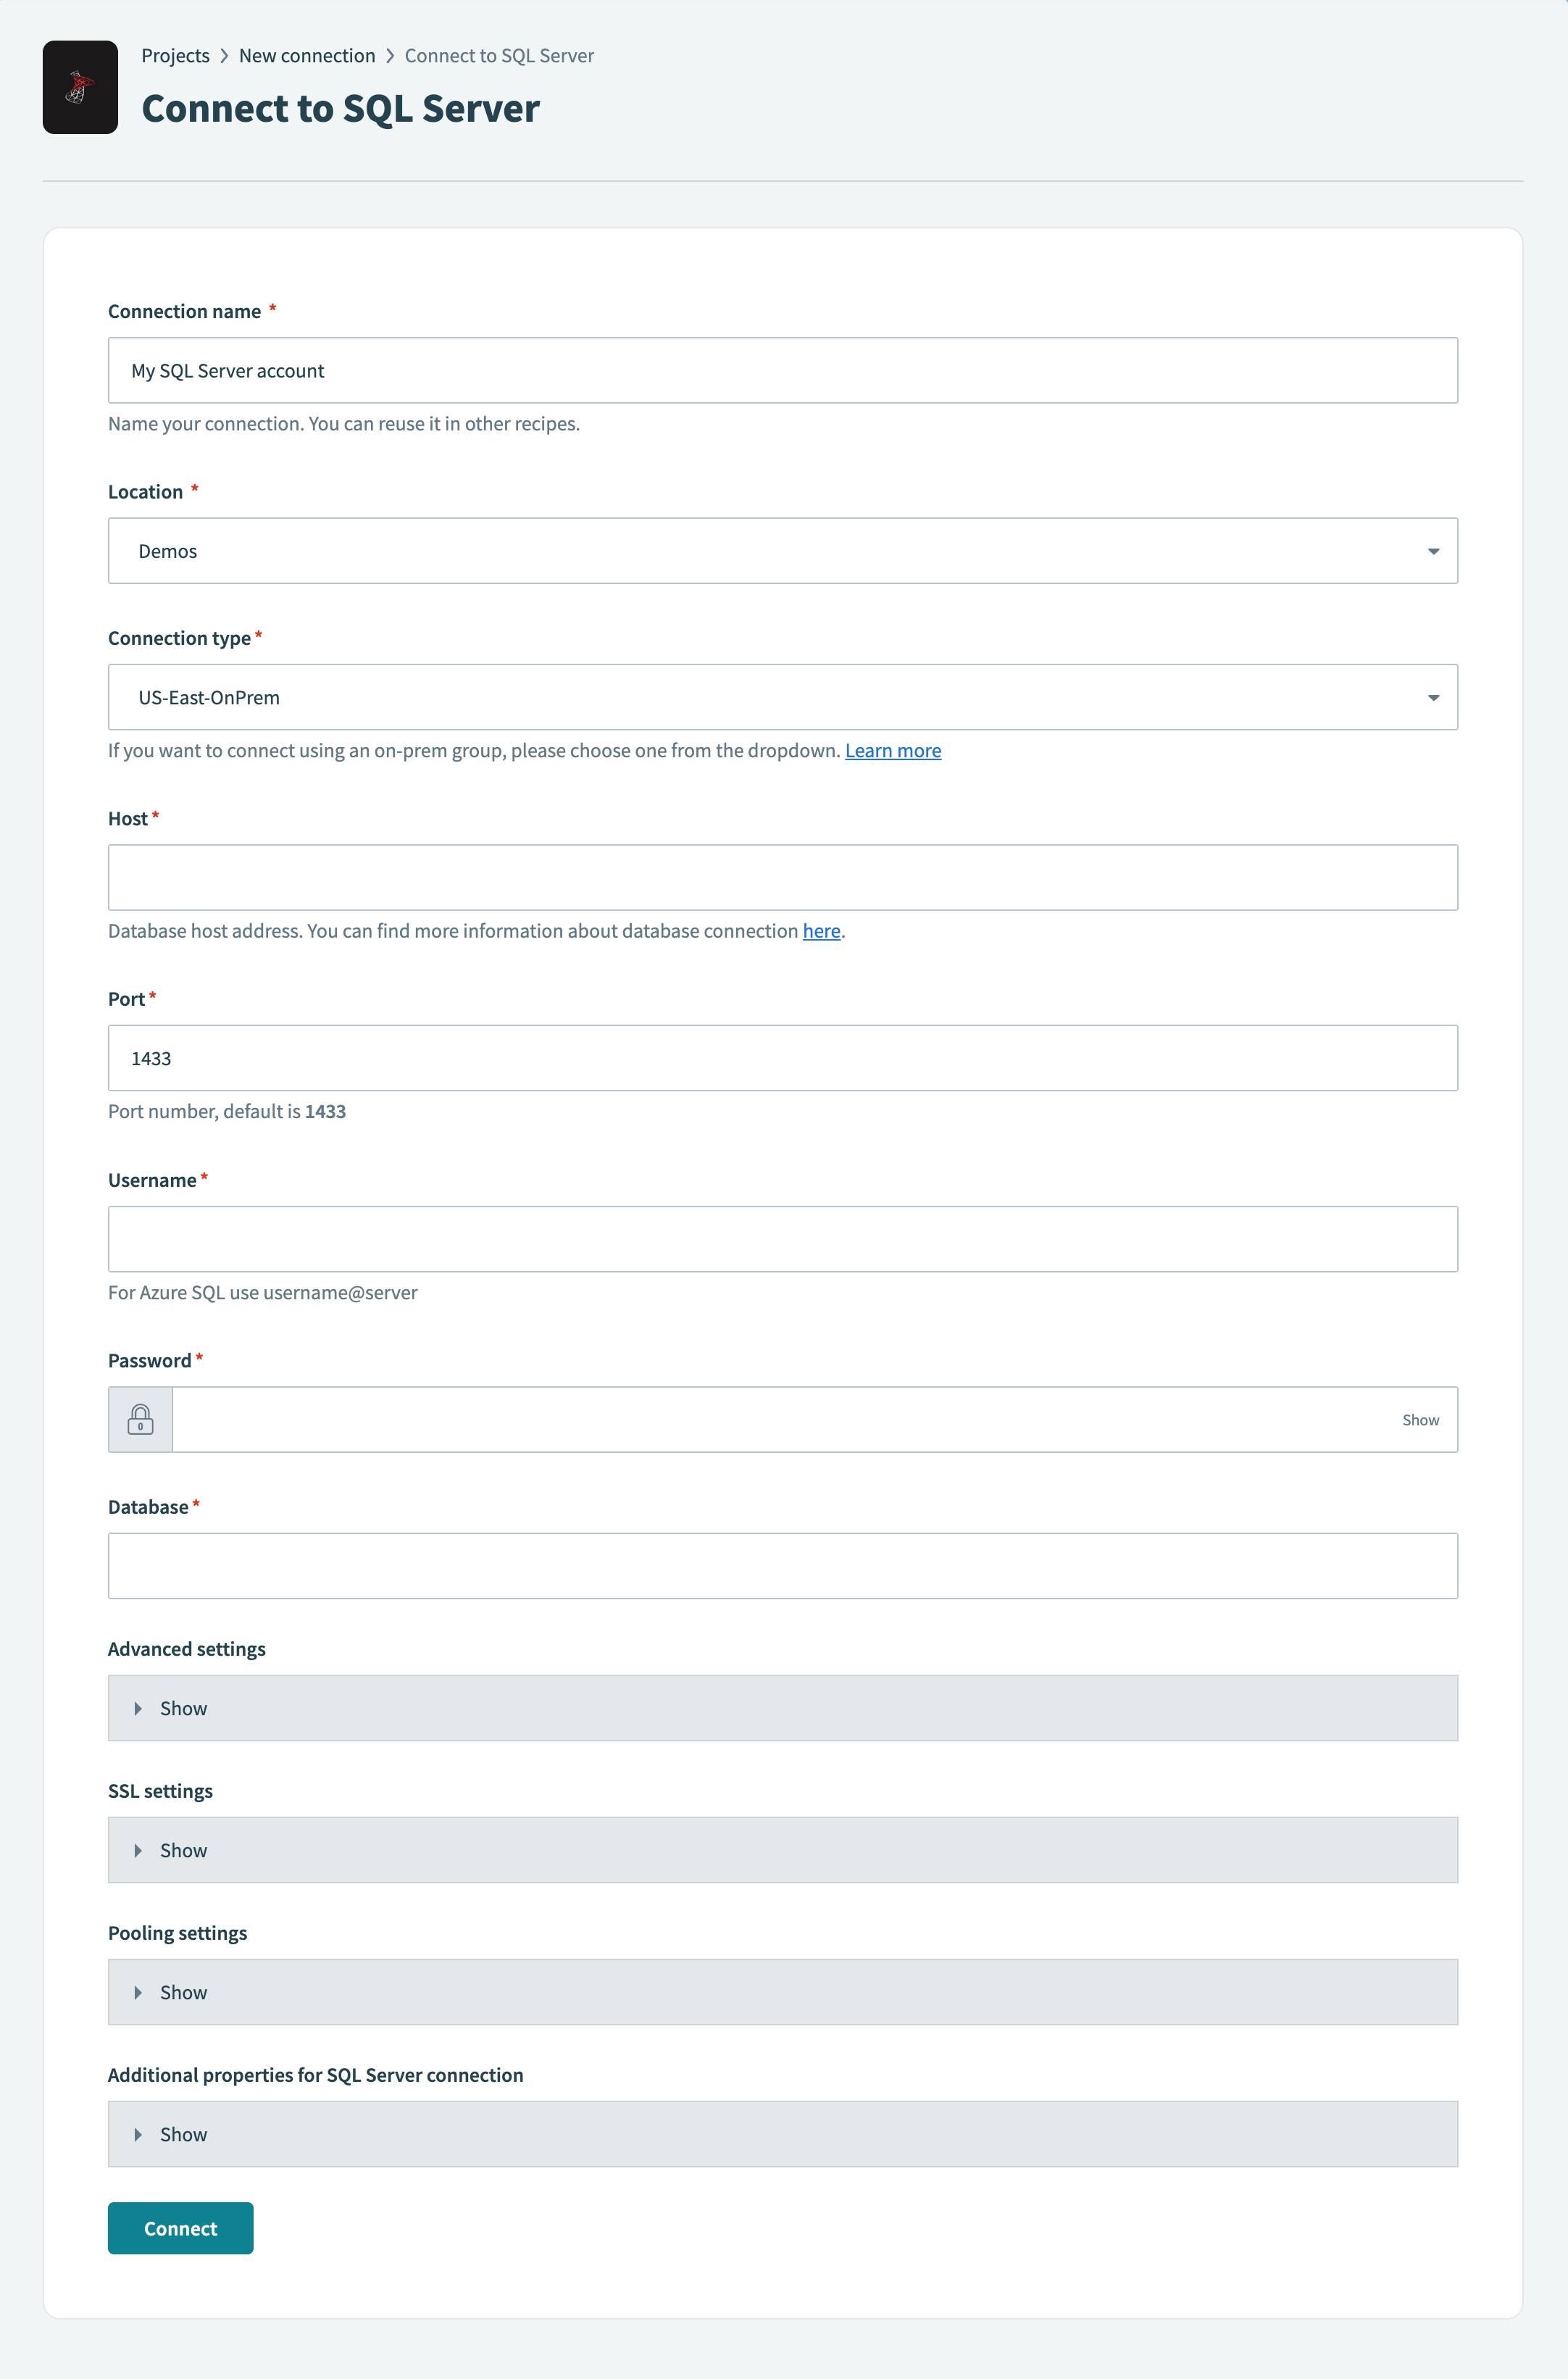Click into the Username field
The width and height of the screenshot is (1568, 2379).
click(x=782, y=1239)
